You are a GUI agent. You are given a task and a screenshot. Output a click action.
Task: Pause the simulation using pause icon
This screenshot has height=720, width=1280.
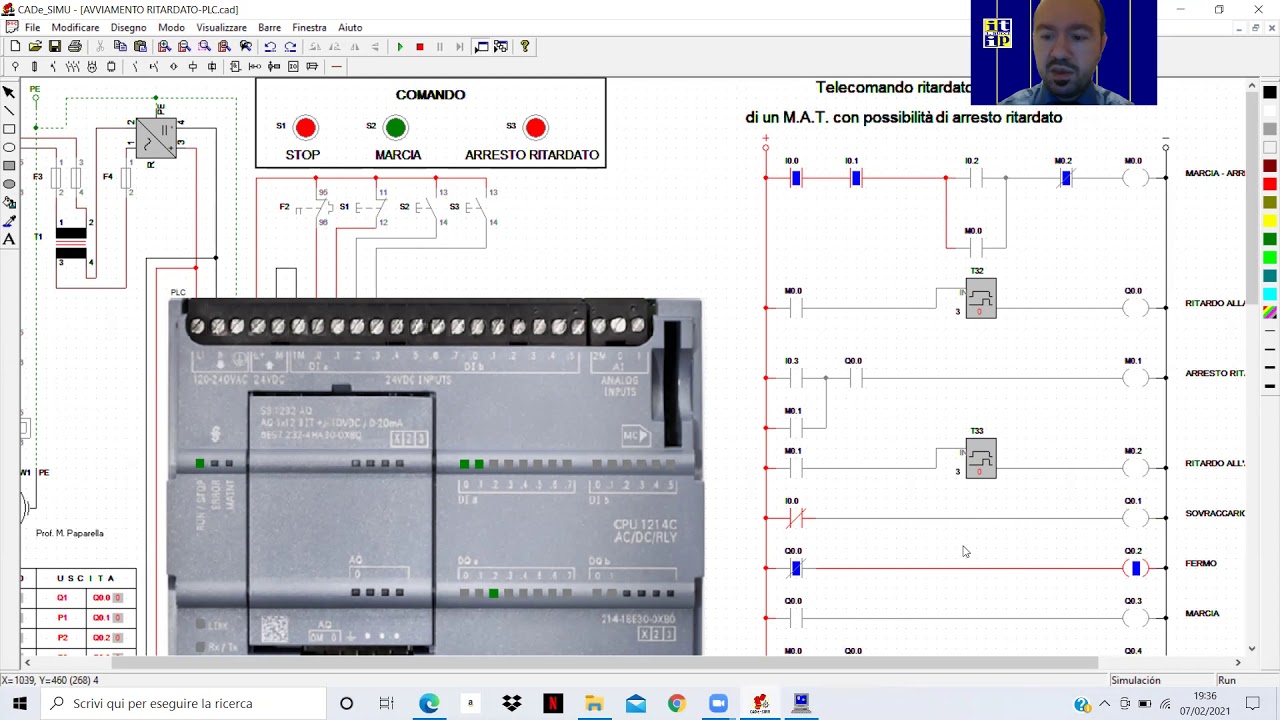[x=440, y=46]
